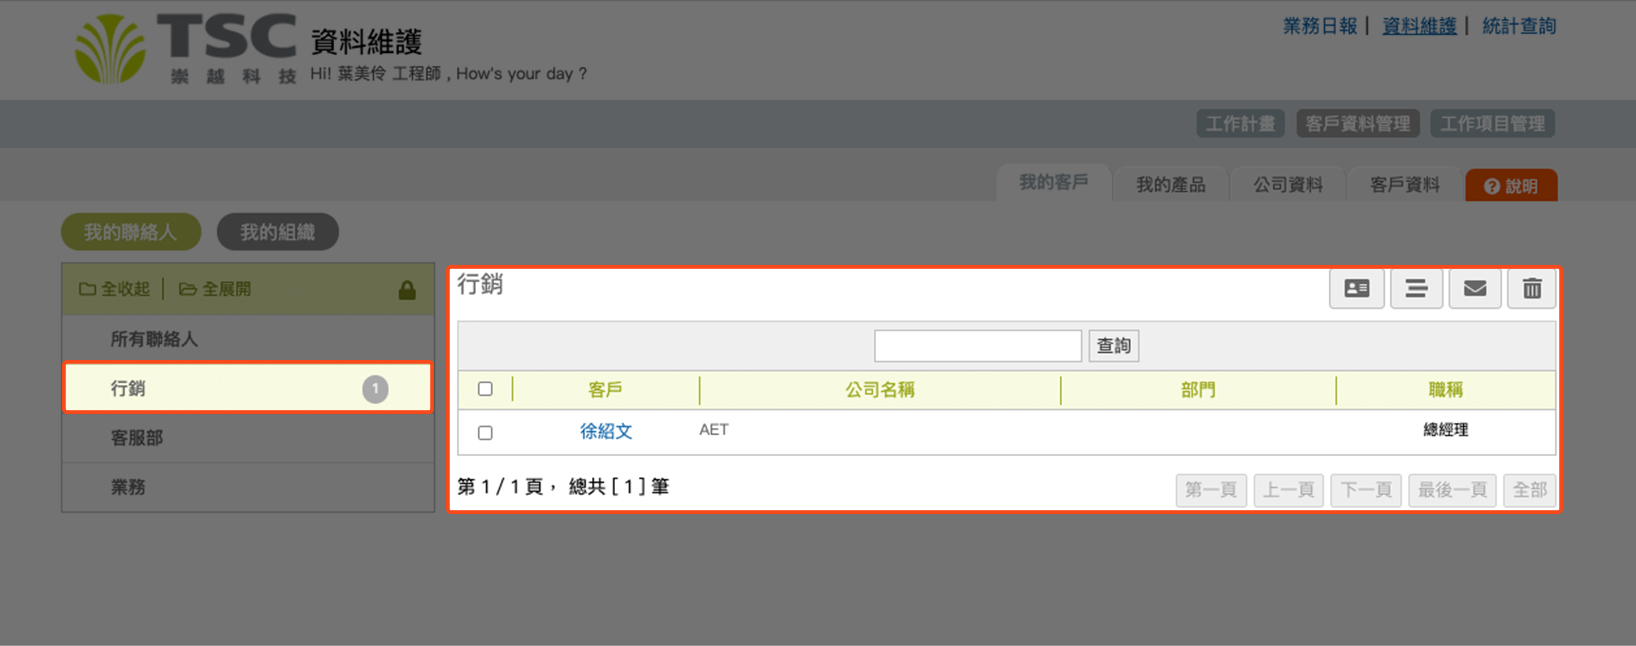Click the envelope email icon
1636x646 pixels.
(1474, 289)
